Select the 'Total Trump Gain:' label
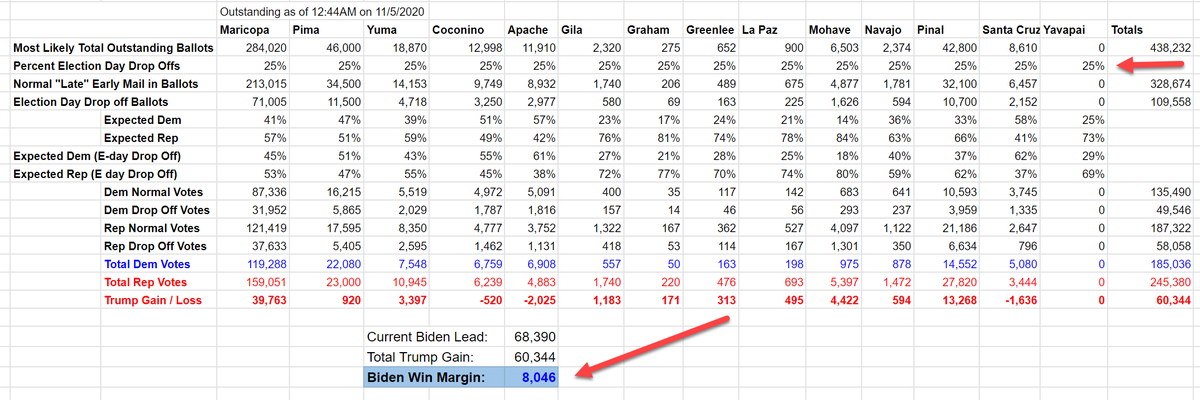 point(422,356)
